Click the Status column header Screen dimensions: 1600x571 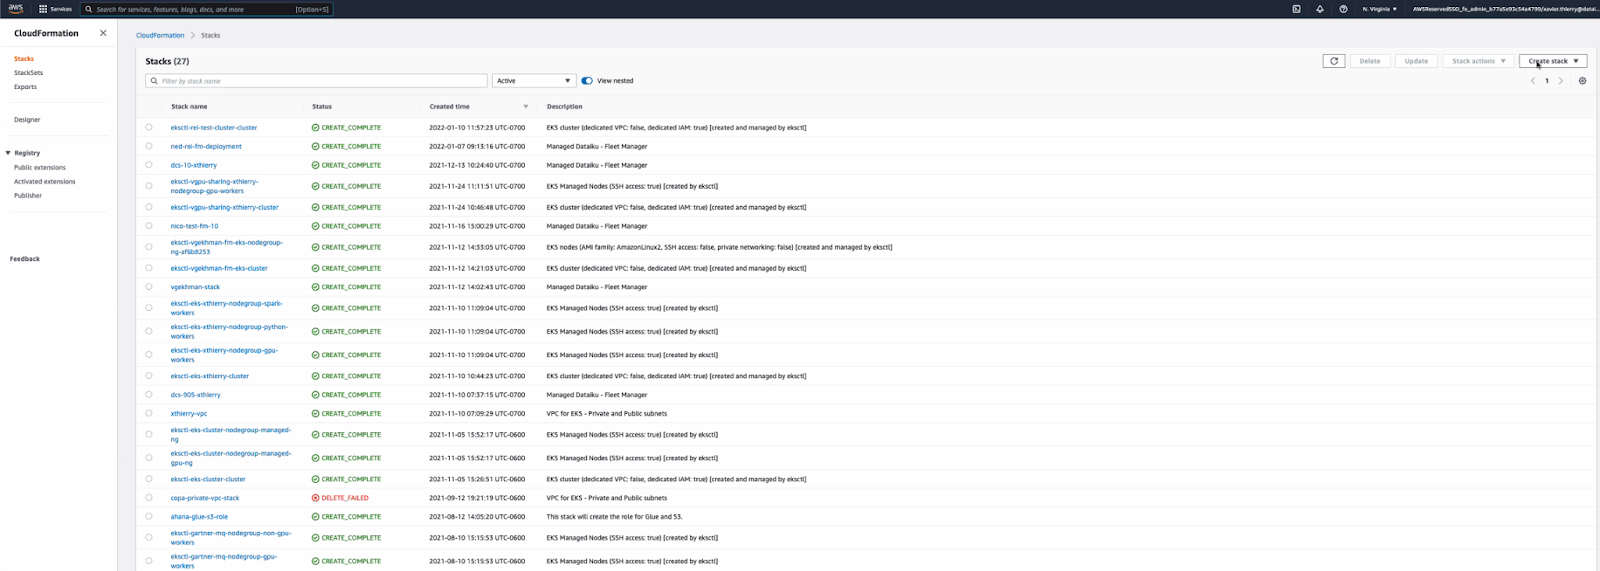coord(322,107)
